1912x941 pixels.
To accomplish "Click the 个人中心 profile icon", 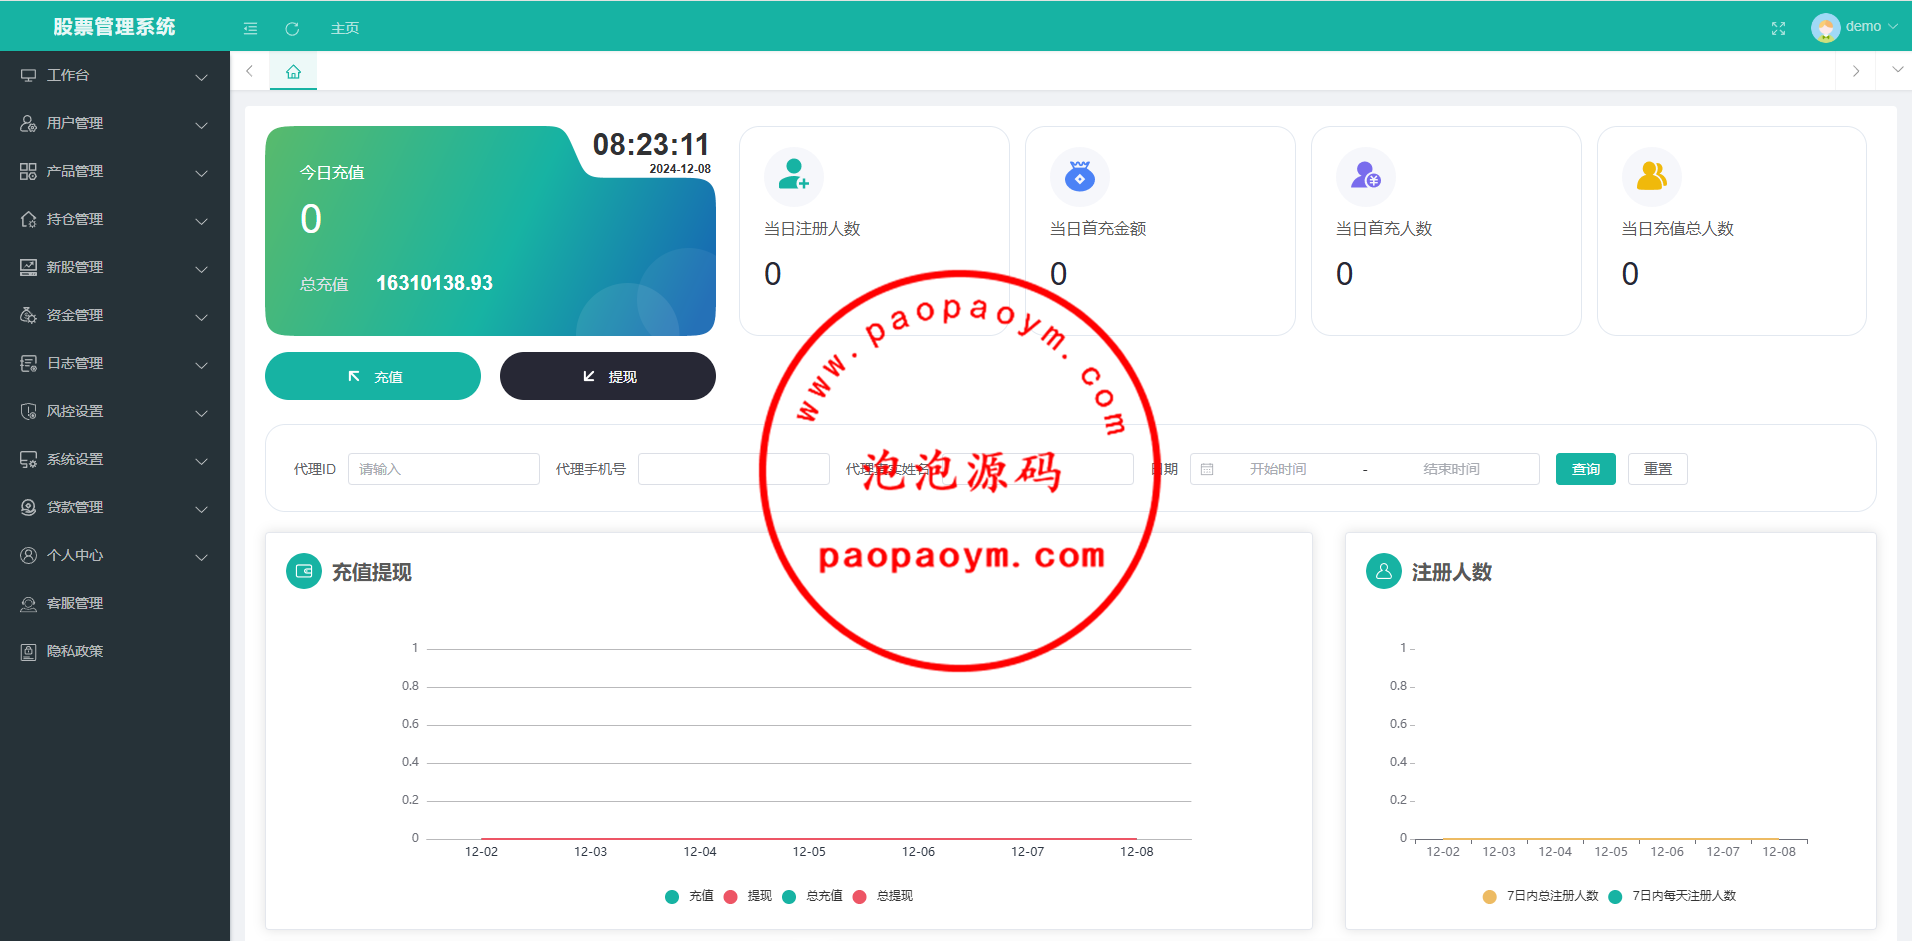I will (28, 555).
